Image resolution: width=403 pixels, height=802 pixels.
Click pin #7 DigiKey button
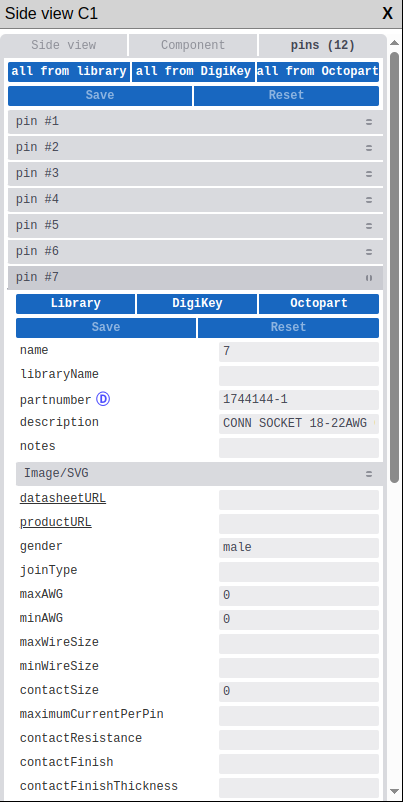197,304
